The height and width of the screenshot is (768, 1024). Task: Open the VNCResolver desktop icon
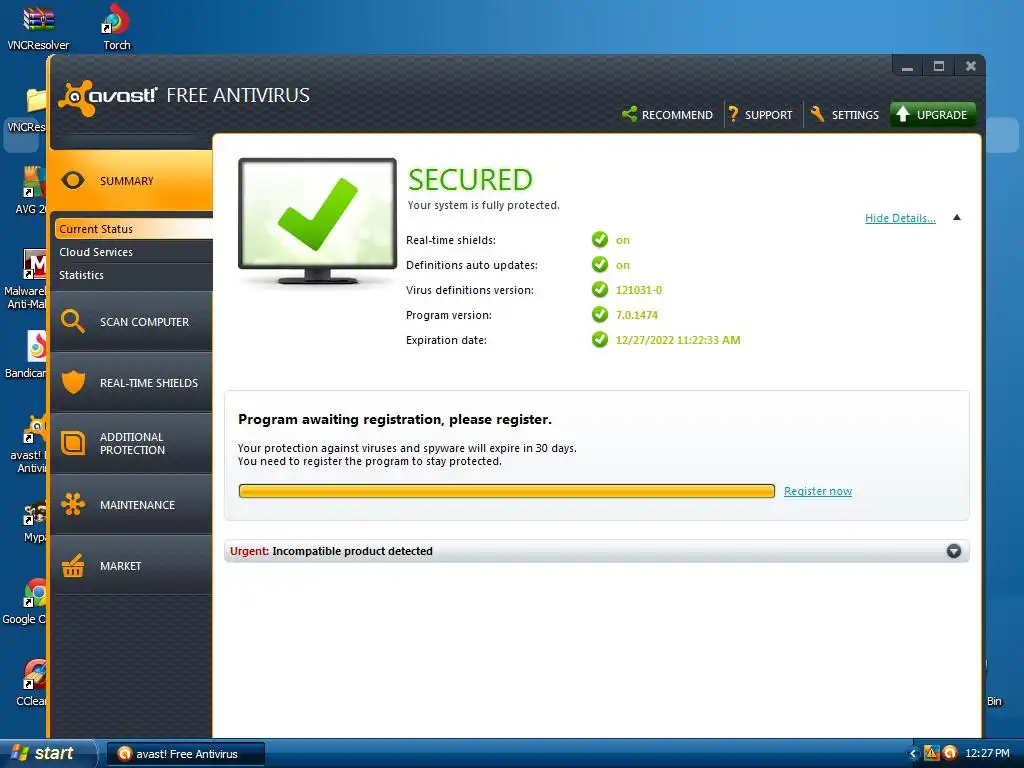click(x=38, y=27)
